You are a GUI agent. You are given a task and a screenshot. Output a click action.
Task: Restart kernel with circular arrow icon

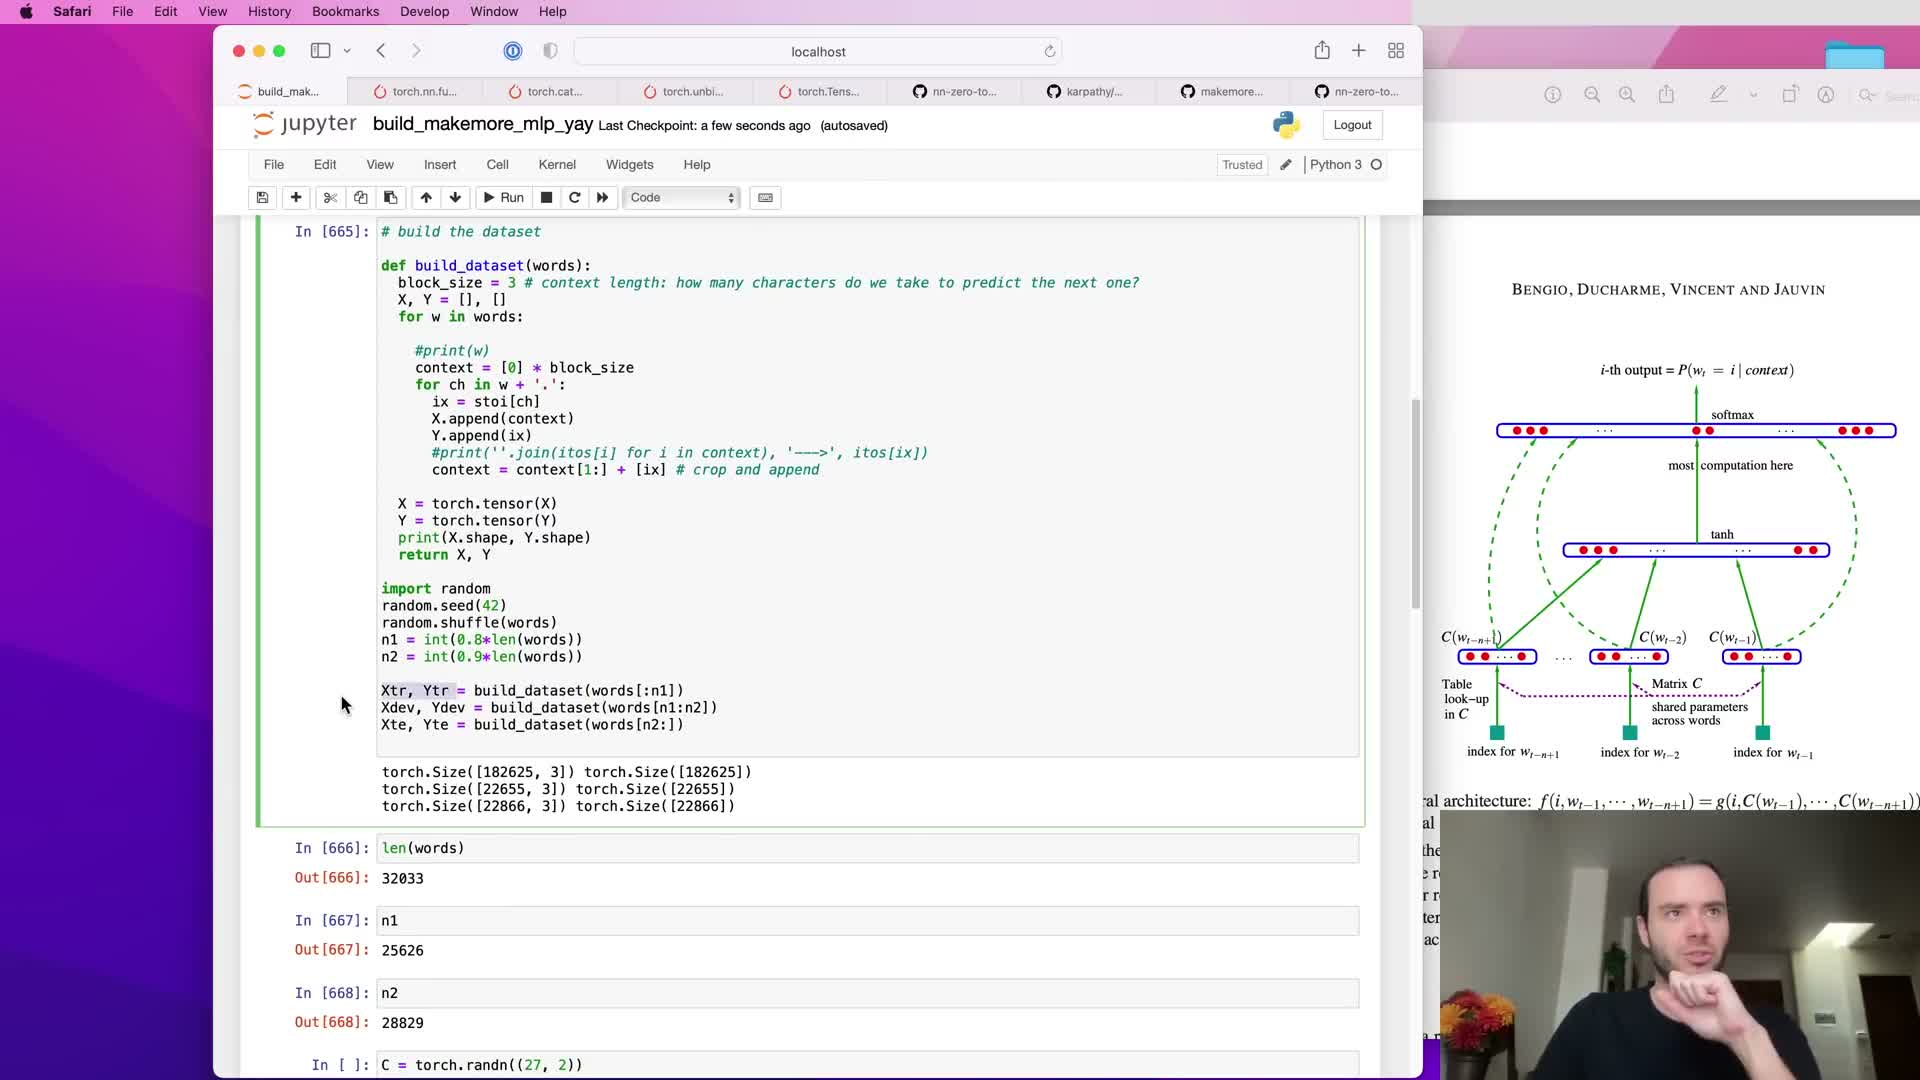click(575, 197)
